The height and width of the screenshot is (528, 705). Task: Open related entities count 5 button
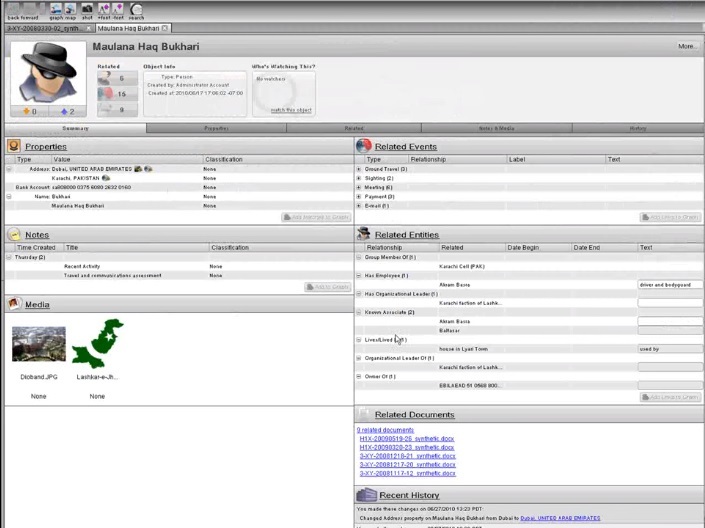click(x=117, y=78)
